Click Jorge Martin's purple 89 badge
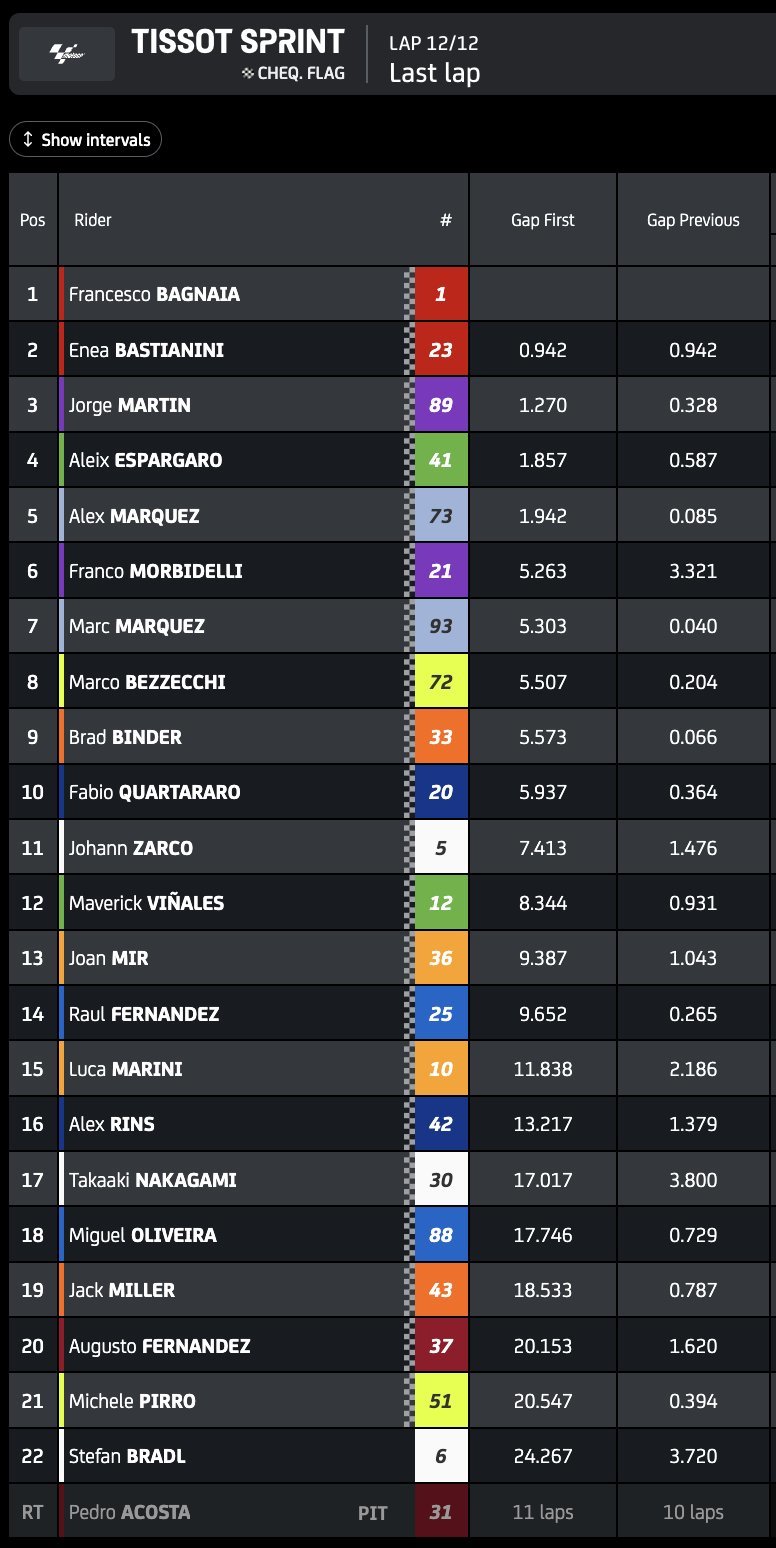Viewport: 776px width, 1548px height. pyautogui.click(x=441, y=405)
